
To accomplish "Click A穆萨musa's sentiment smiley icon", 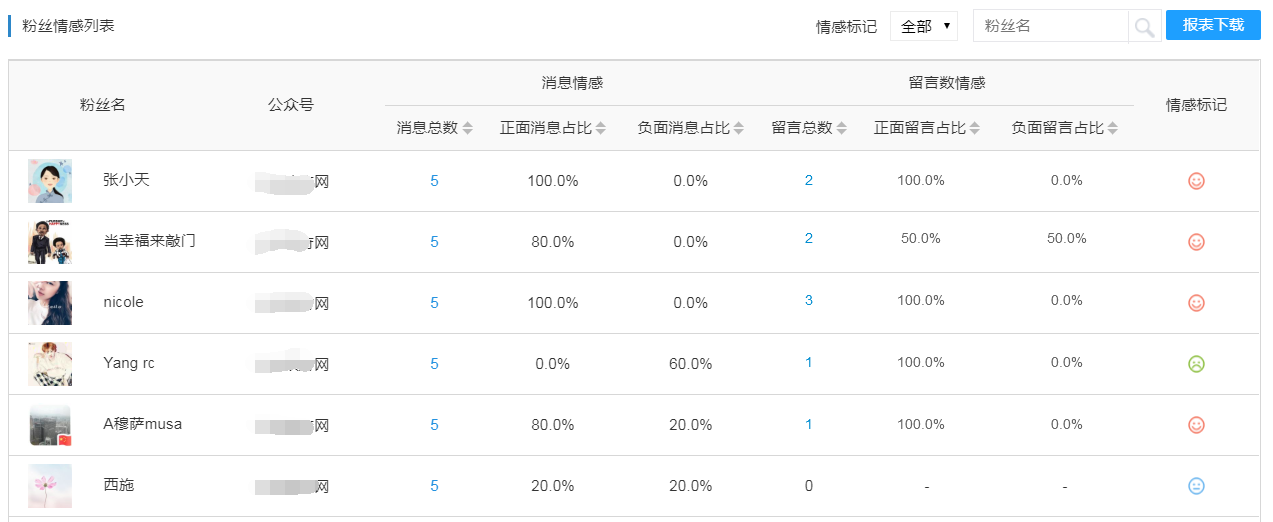I will (x=1196, y=425).
